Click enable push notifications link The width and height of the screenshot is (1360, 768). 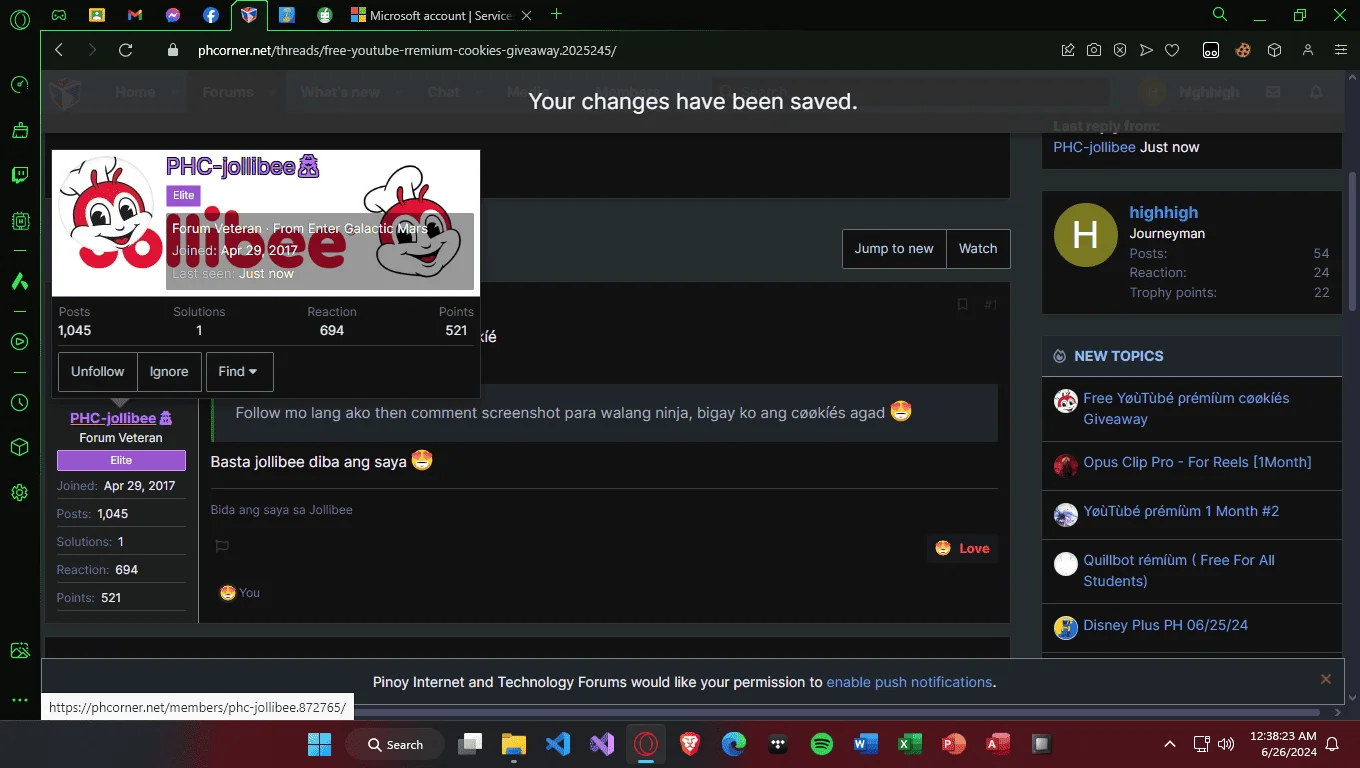click(909, 682)
